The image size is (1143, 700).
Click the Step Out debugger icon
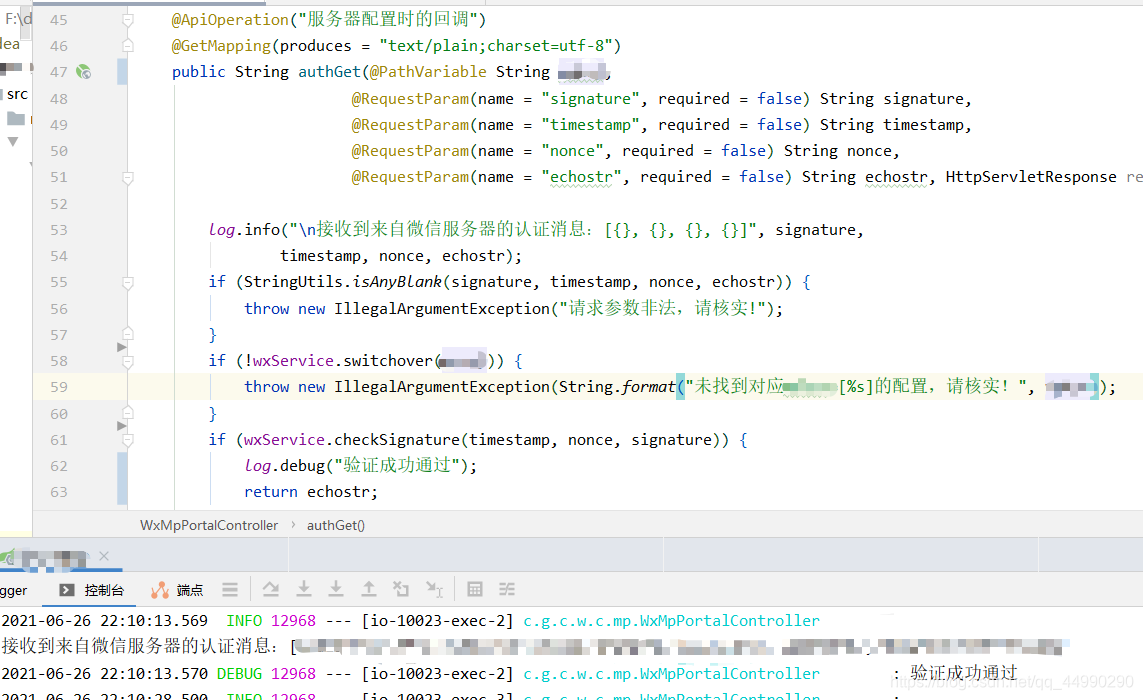[369, 589]
